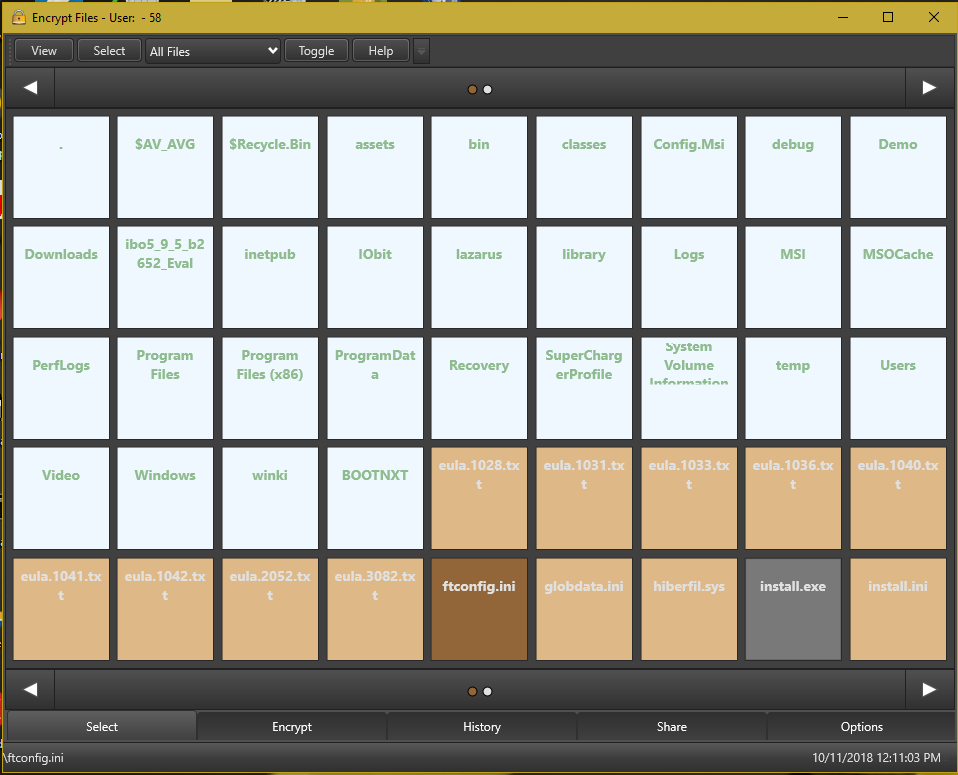Open the library folder tile
This screenshot has width=958, height=775.
point(584,277)
